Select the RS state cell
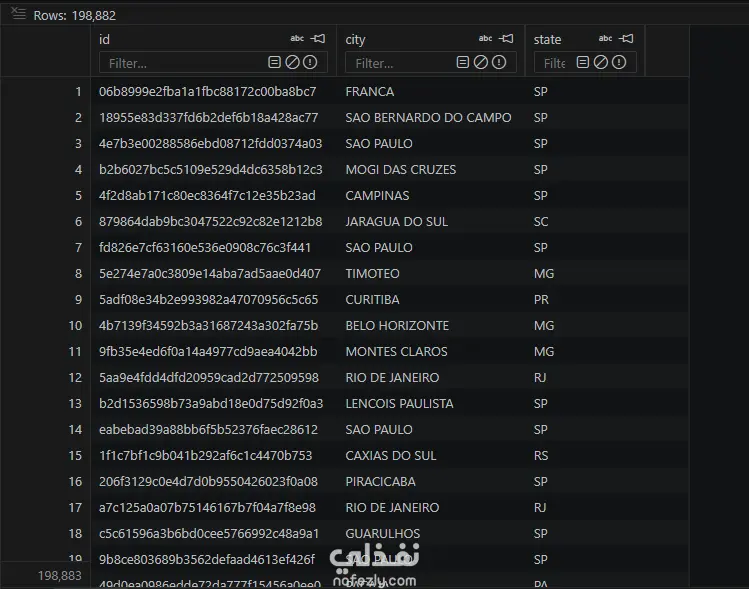749x589 pixels. (541, 456)
